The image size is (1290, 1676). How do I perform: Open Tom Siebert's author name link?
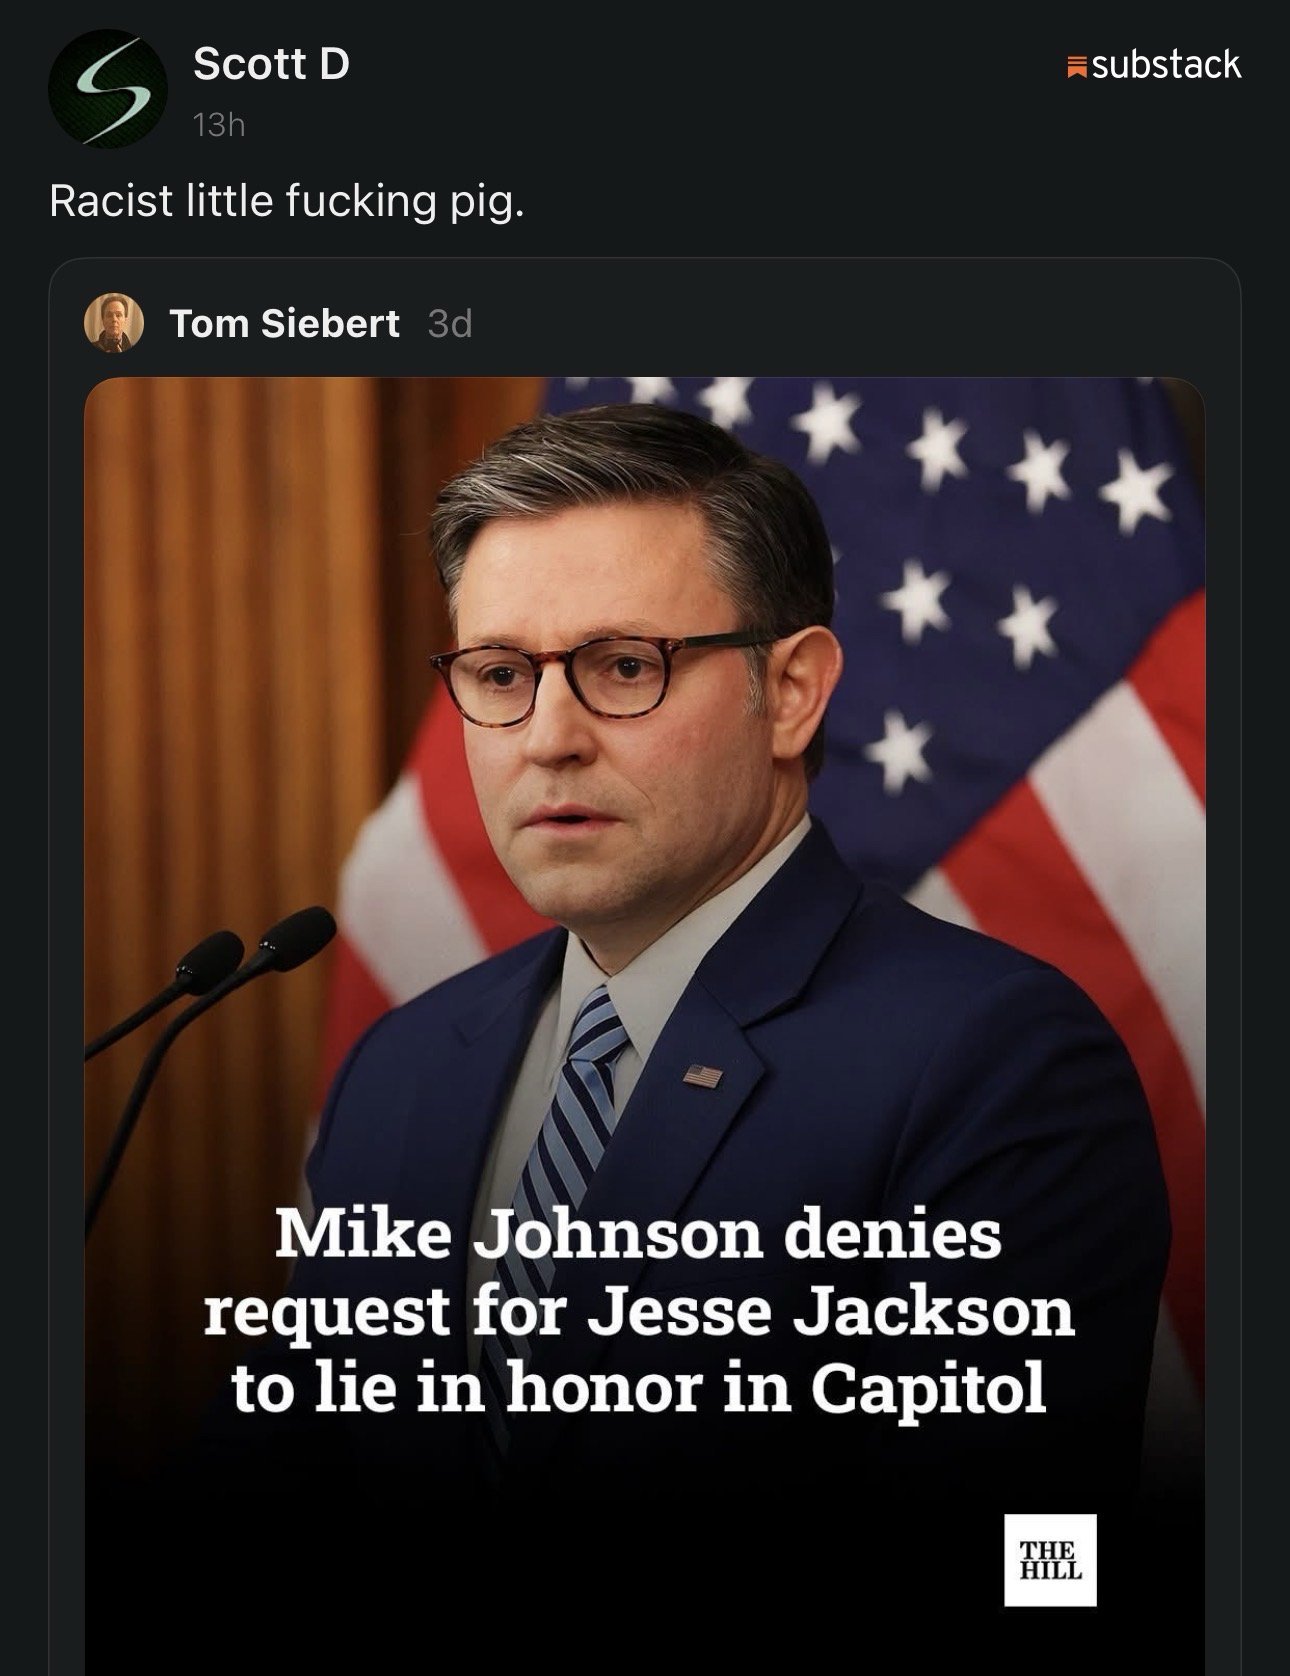(x=284, y=323)
